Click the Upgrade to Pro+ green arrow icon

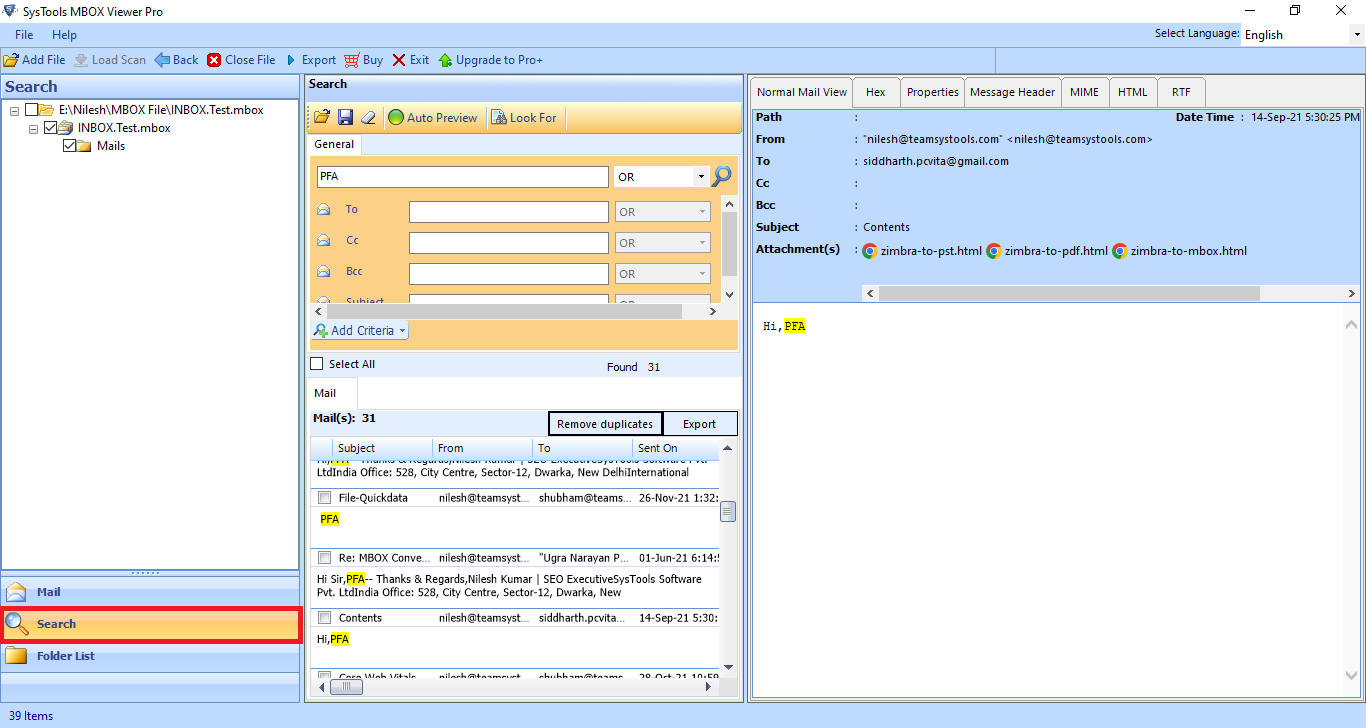[445, 60]
